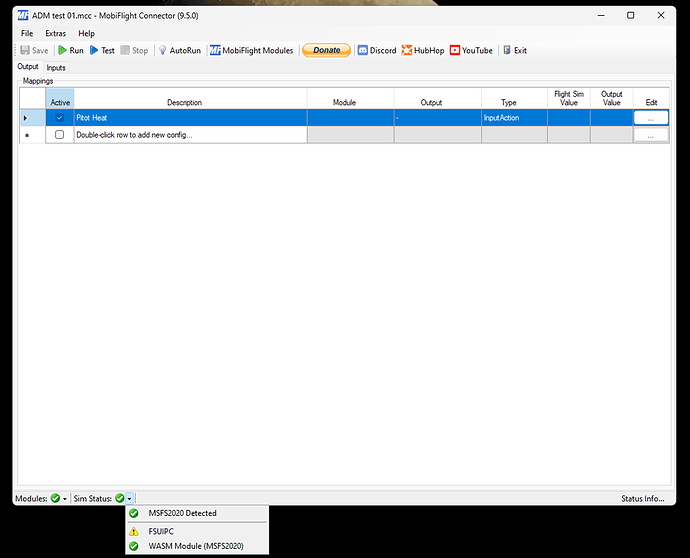This screenshot has width=690, height=558.
Task: Select the Pitot Heat row arrow marker
Action: pyautogui.click(x=26, y=118)
